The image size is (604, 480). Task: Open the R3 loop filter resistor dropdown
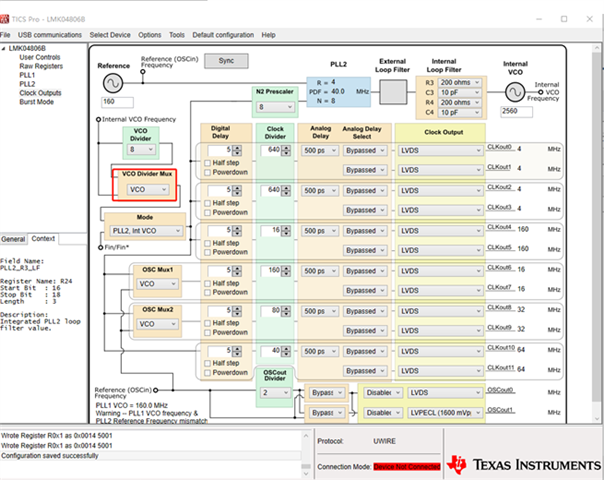click(x=460, y=82)
